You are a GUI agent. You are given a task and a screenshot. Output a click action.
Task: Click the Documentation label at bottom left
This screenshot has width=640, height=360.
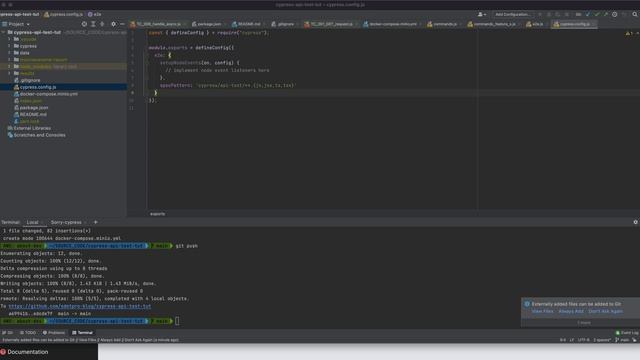coord(27,352)
